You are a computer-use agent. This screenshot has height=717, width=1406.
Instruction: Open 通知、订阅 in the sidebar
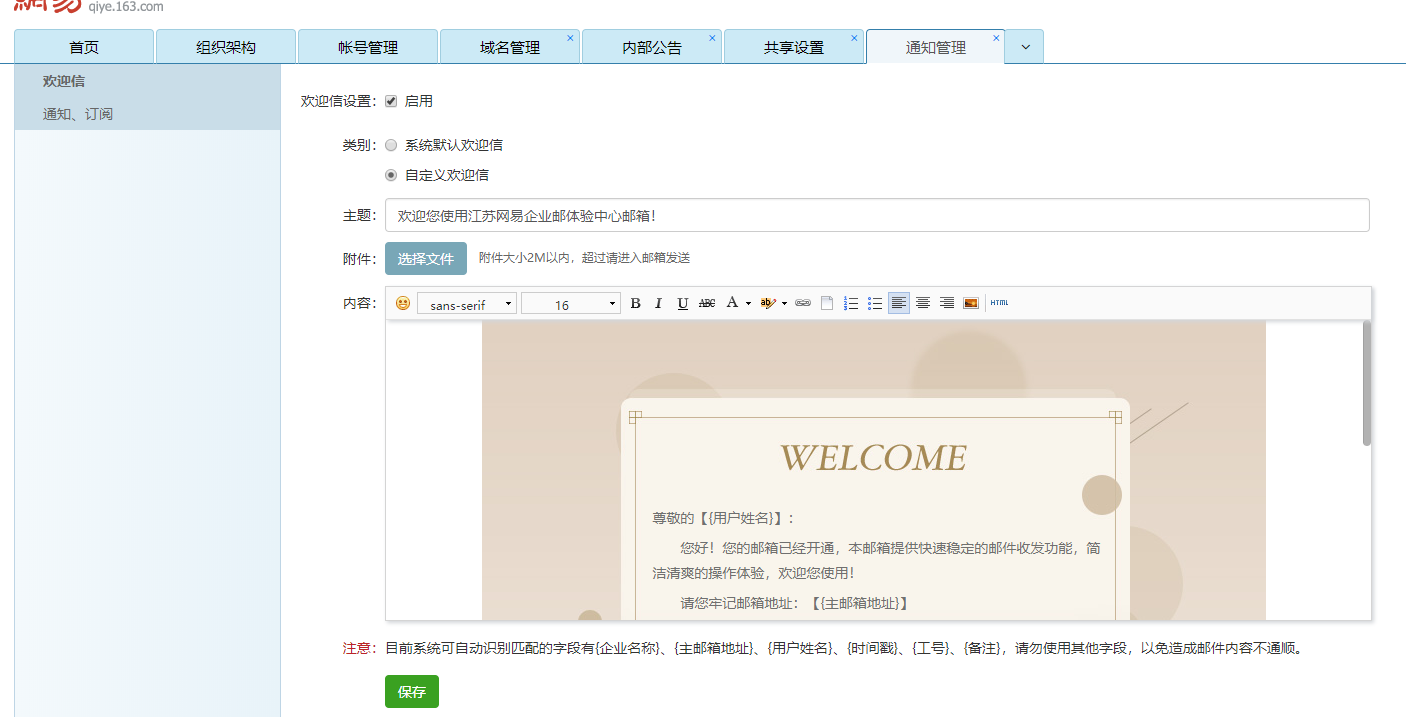78,114
